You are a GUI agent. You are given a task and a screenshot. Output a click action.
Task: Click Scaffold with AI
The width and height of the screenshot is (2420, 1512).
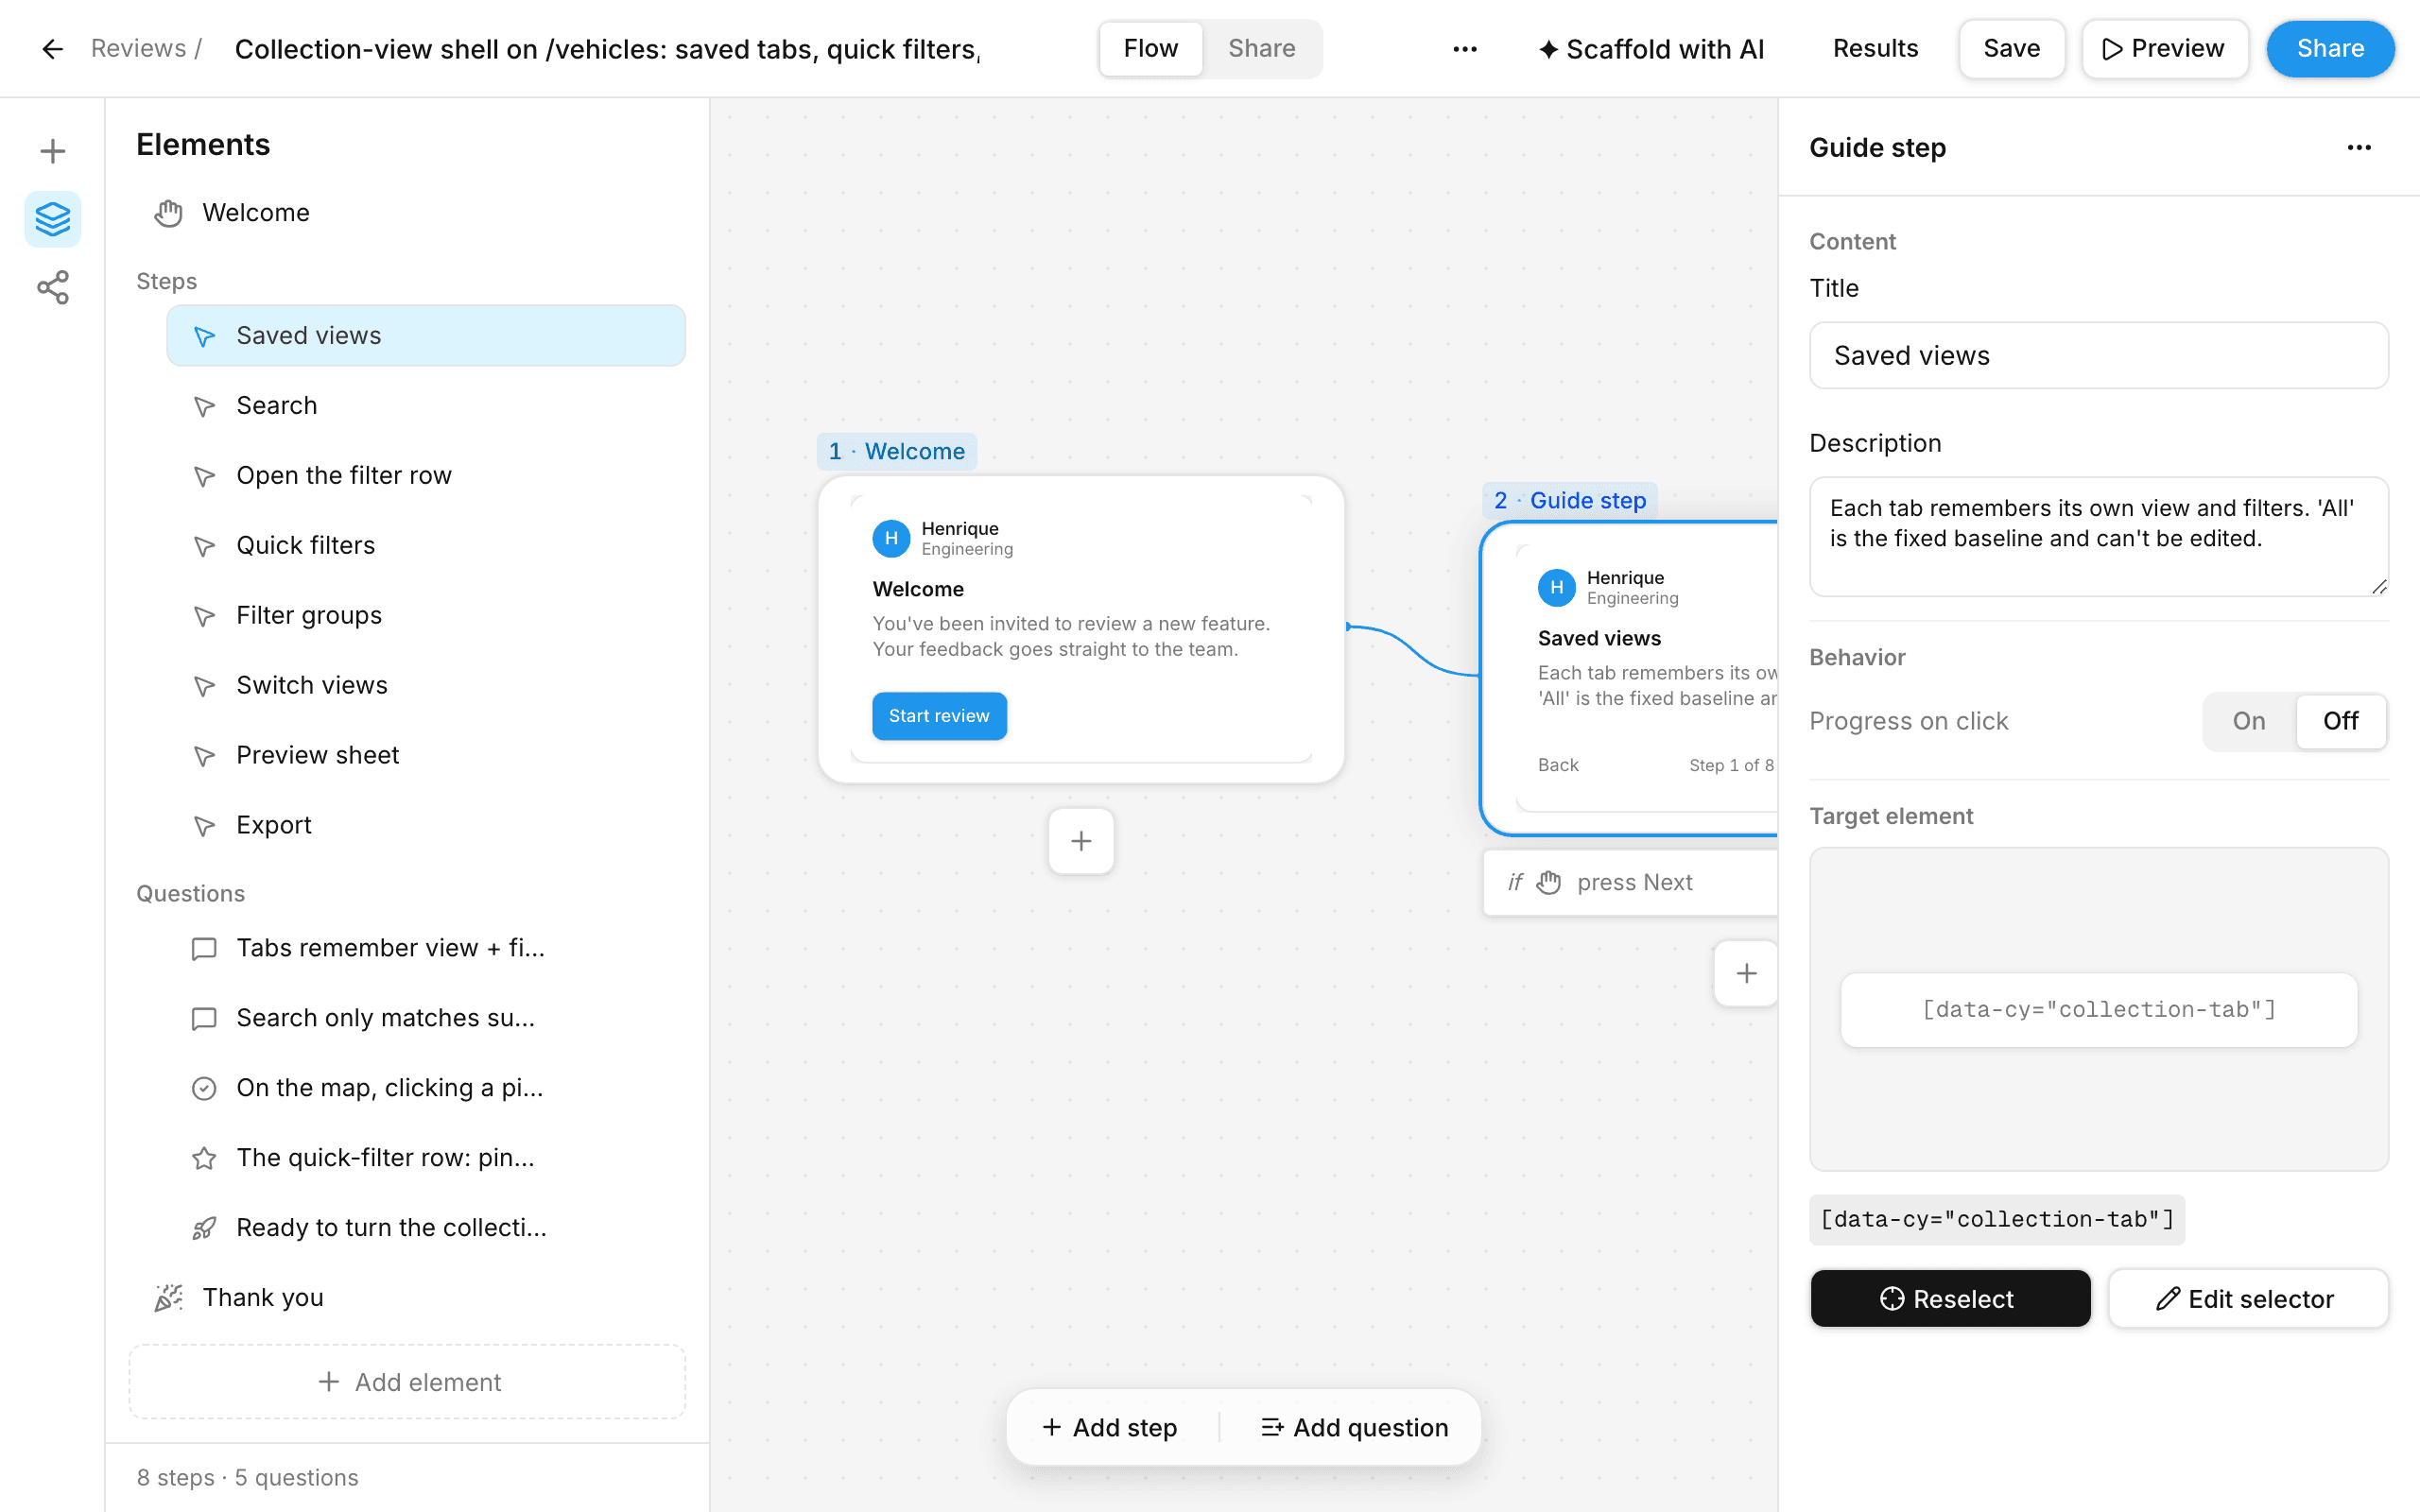click(x=1651, y=49)
